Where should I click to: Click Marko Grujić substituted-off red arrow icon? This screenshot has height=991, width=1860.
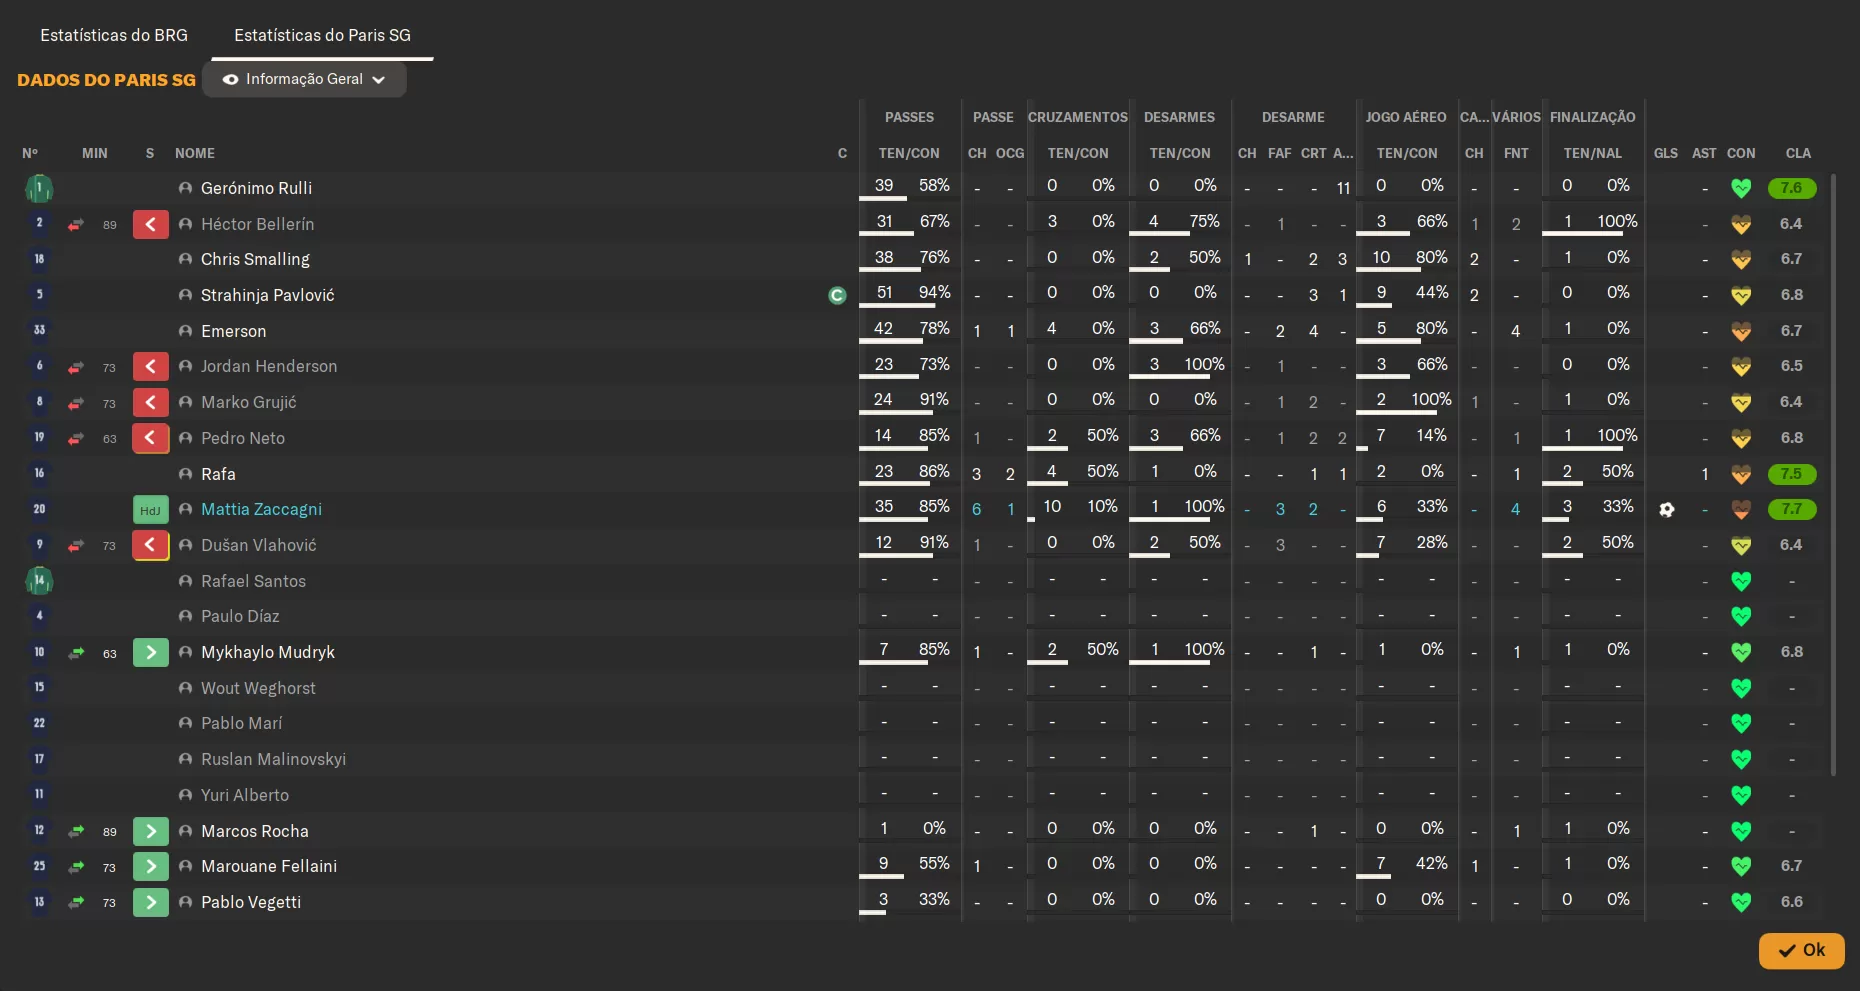click(x=151, y=403)
